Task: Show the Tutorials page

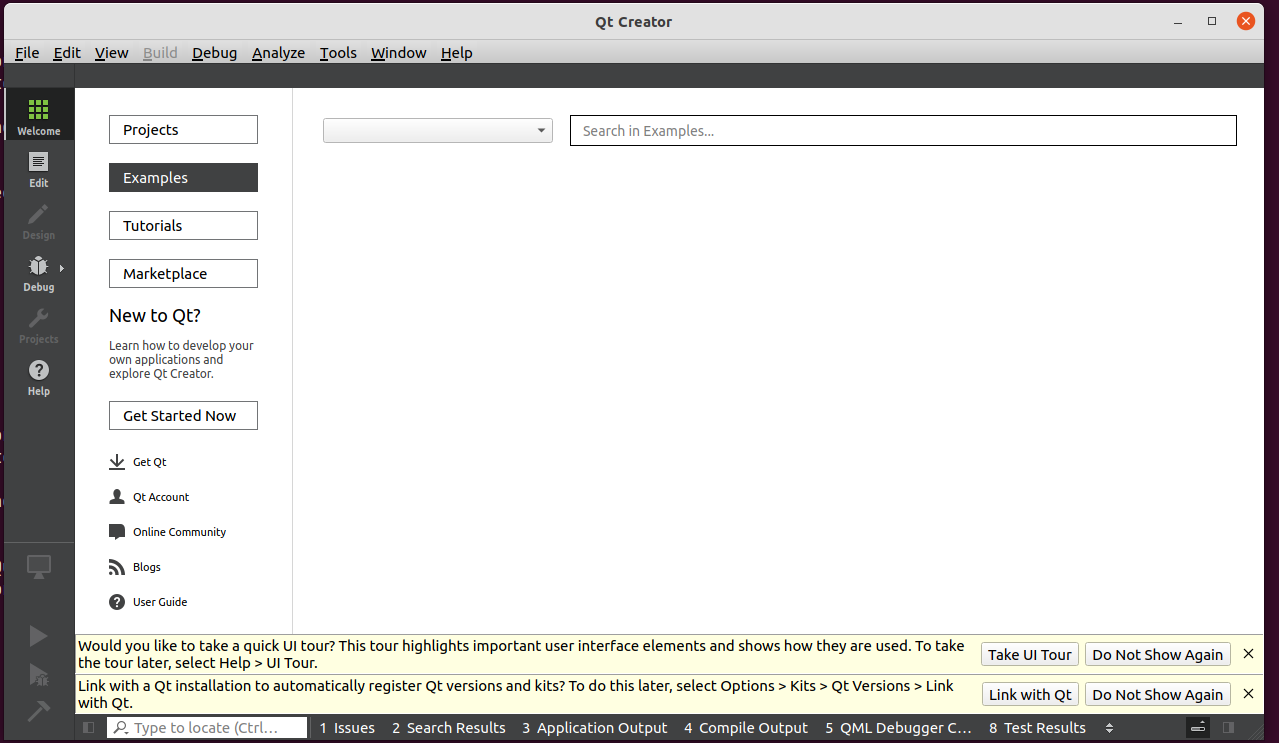Action: [183, 226]
